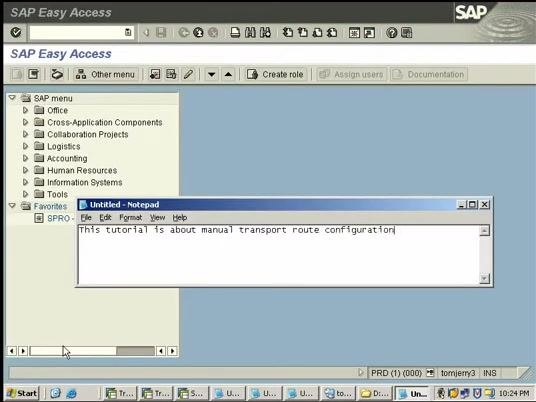
Task: Switch to the to... taskbar button
Action: (x=338, y=393)
